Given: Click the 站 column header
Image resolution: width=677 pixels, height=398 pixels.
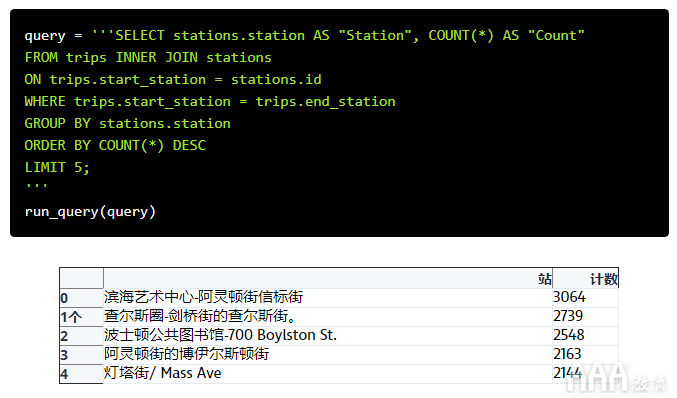Looking at the screenshot, I should (x=328, y=278).
